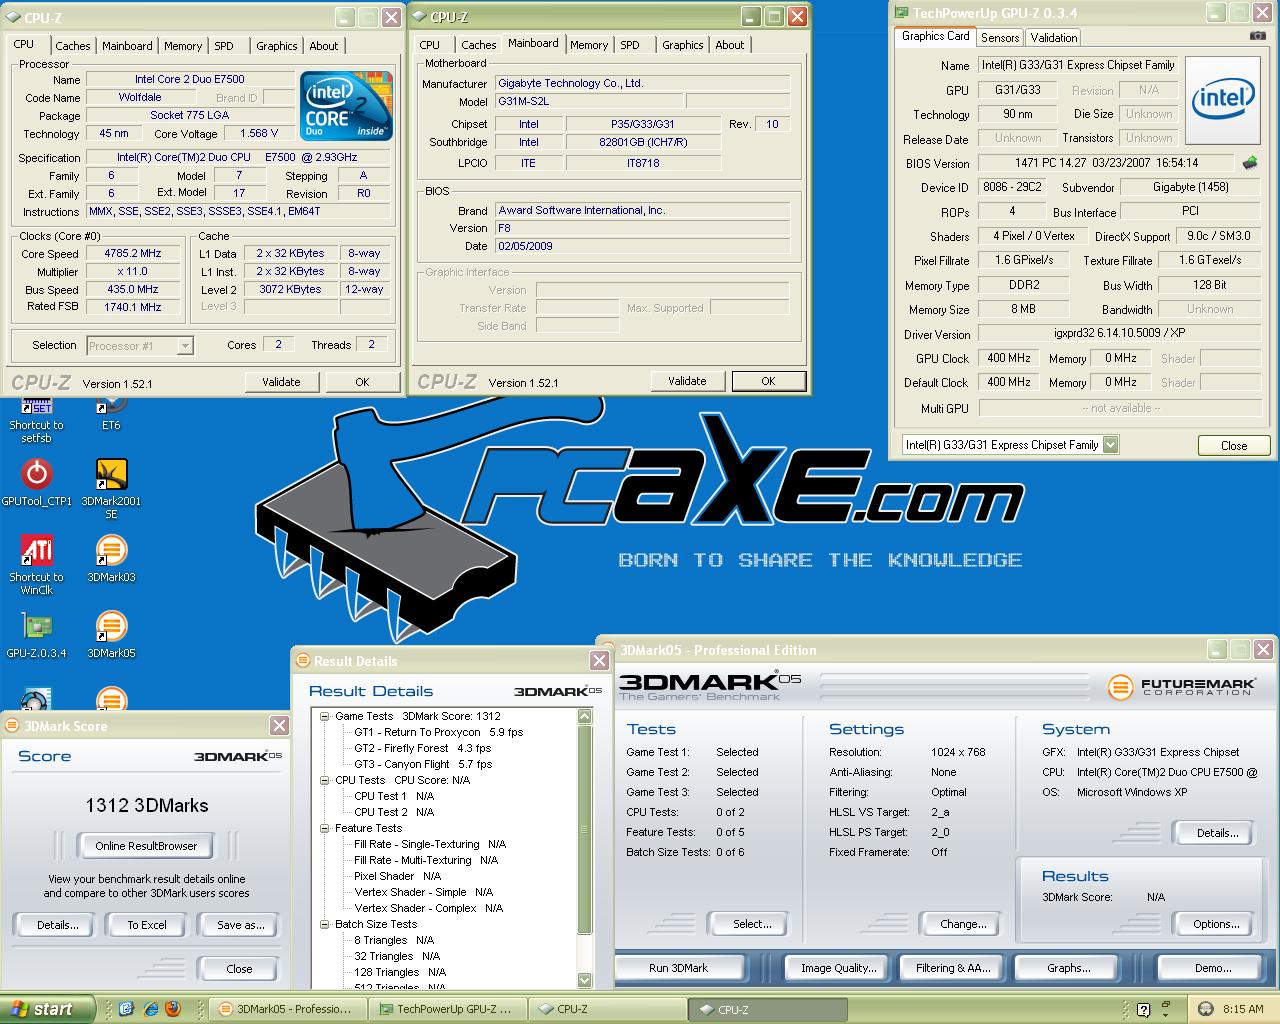Open the Online ResultBrowser
Screen dimensions: 1280x1024
pos(146,846)
